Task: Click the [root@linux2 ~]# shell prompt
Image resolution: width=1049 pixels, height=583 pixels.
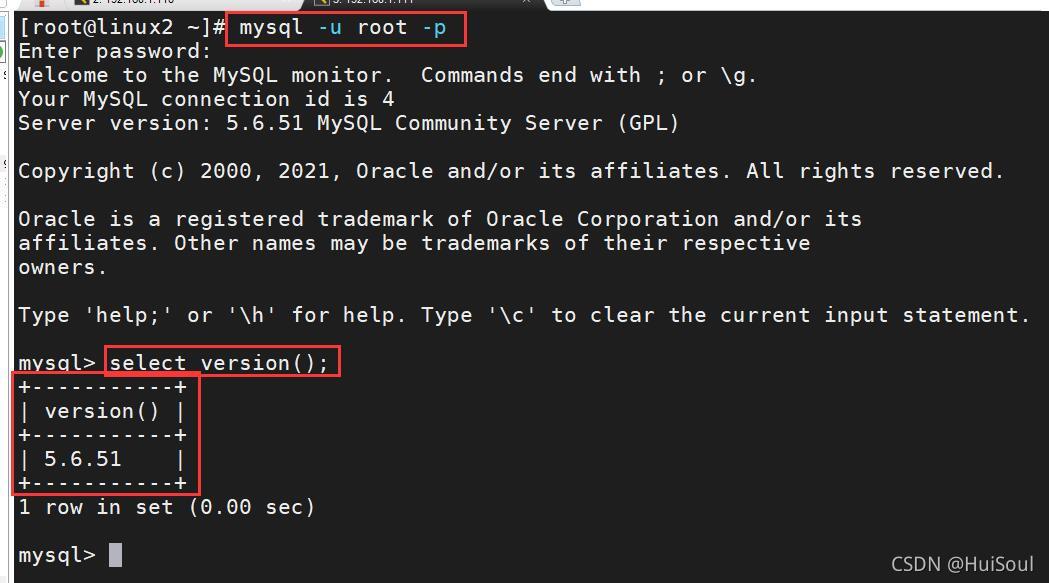Action: 122,28
